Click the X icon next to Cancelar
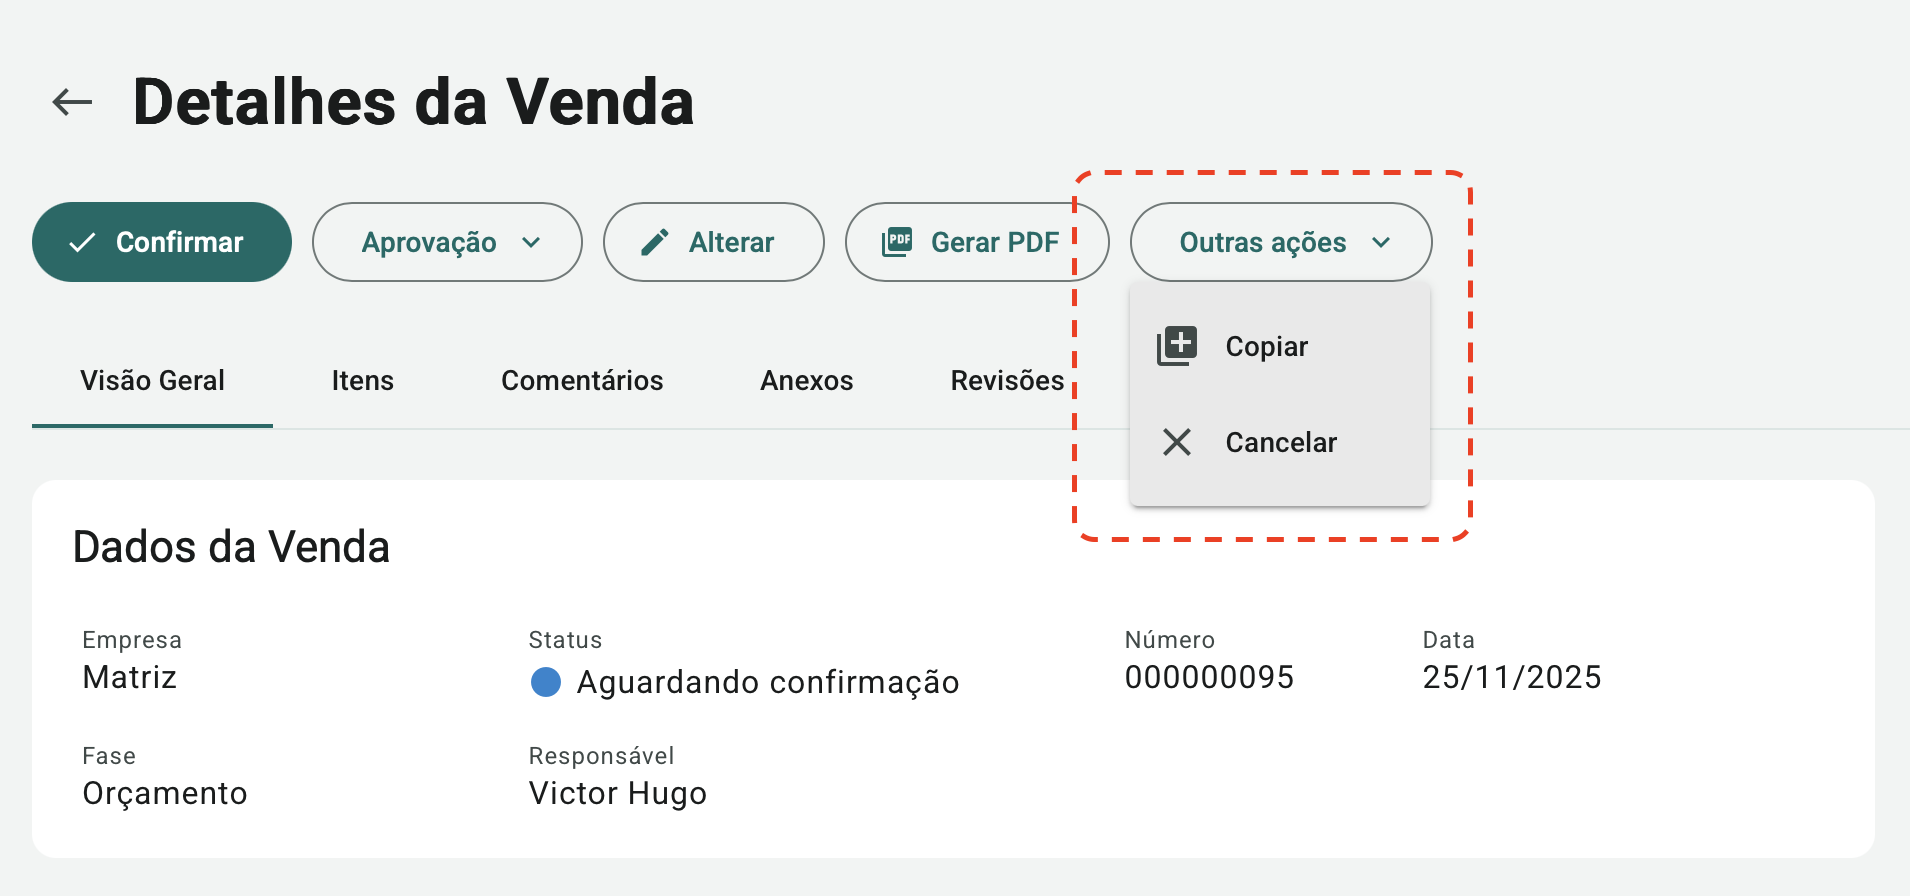 [1177, 442]
